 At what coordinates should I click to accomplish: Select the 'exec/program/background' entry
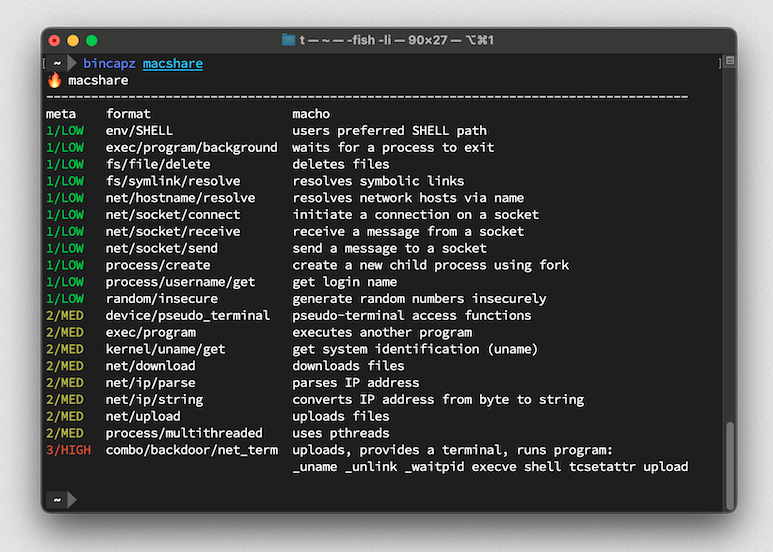coord(191,147)
